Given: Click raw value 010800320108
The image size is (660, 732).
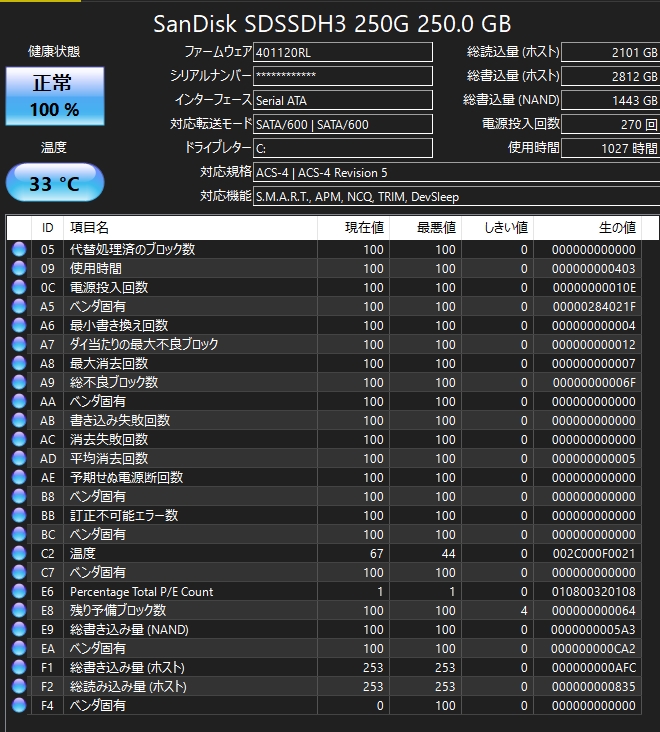Looking at the screenshot, I should pos(594,591).
